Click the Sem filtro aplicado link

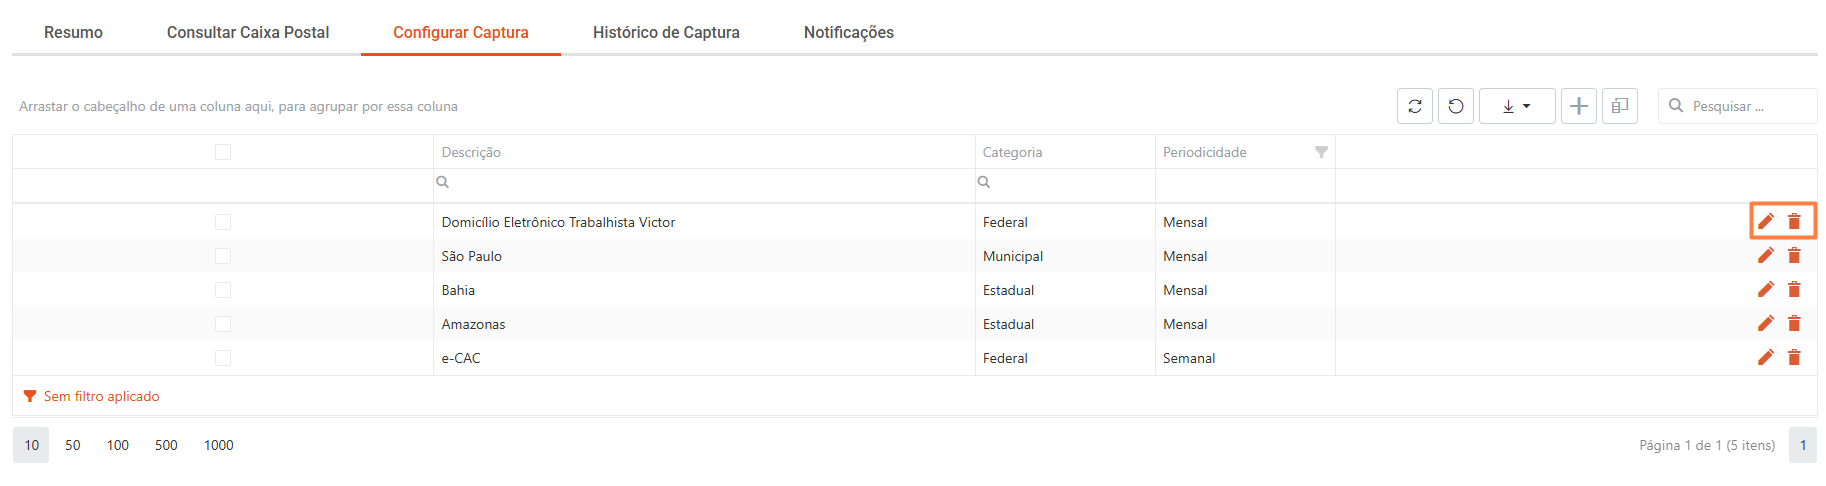(x=101, y=396)
